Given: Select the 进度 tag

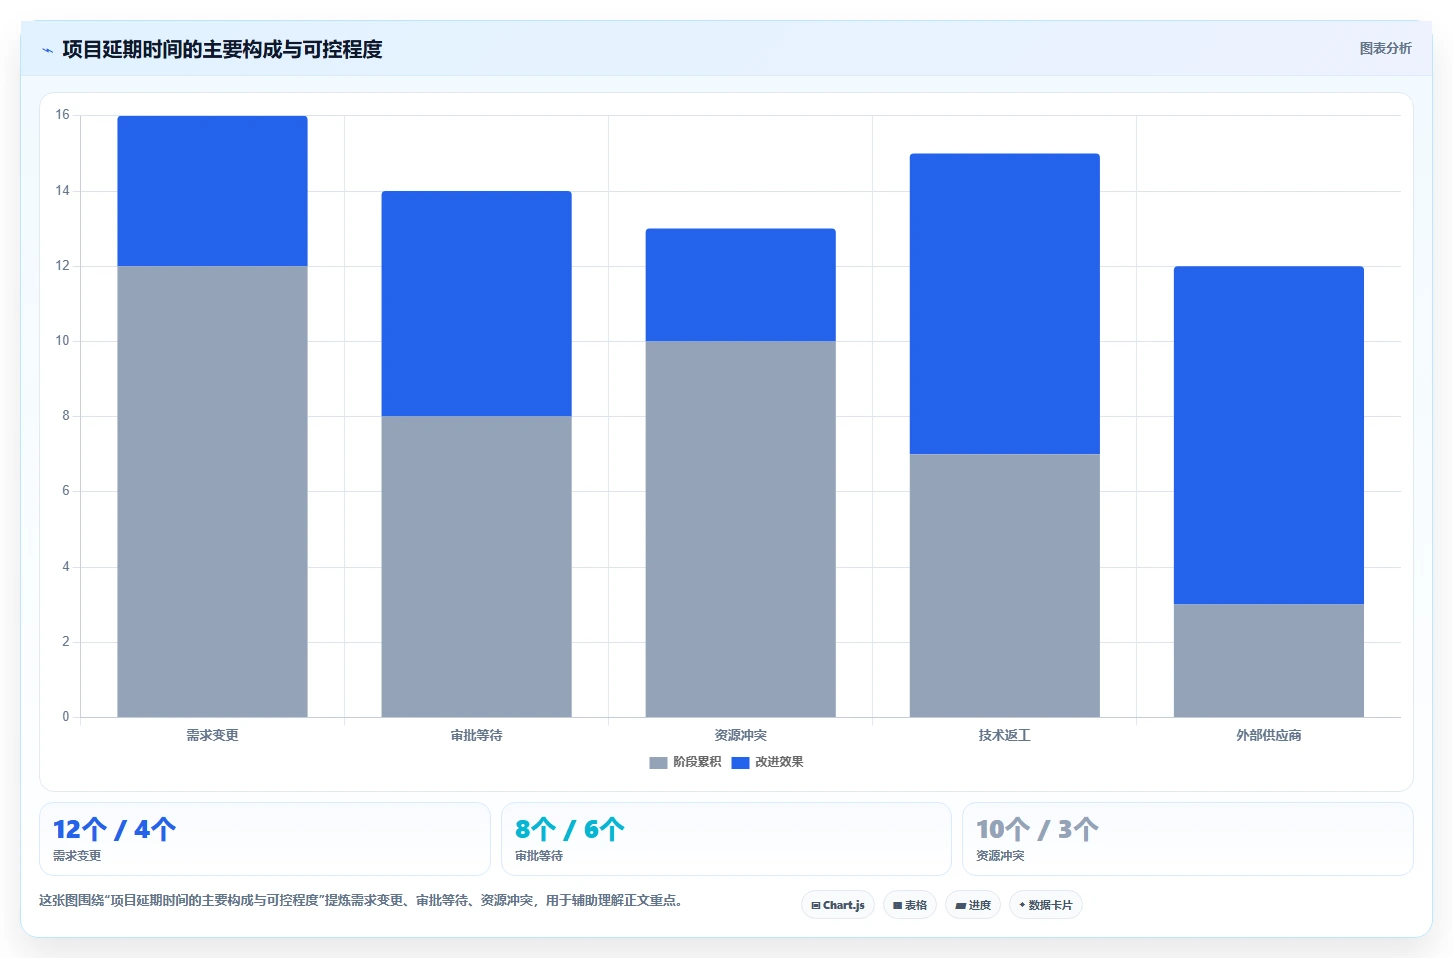Looking at the screenshot, I should (x=973, y=905).
